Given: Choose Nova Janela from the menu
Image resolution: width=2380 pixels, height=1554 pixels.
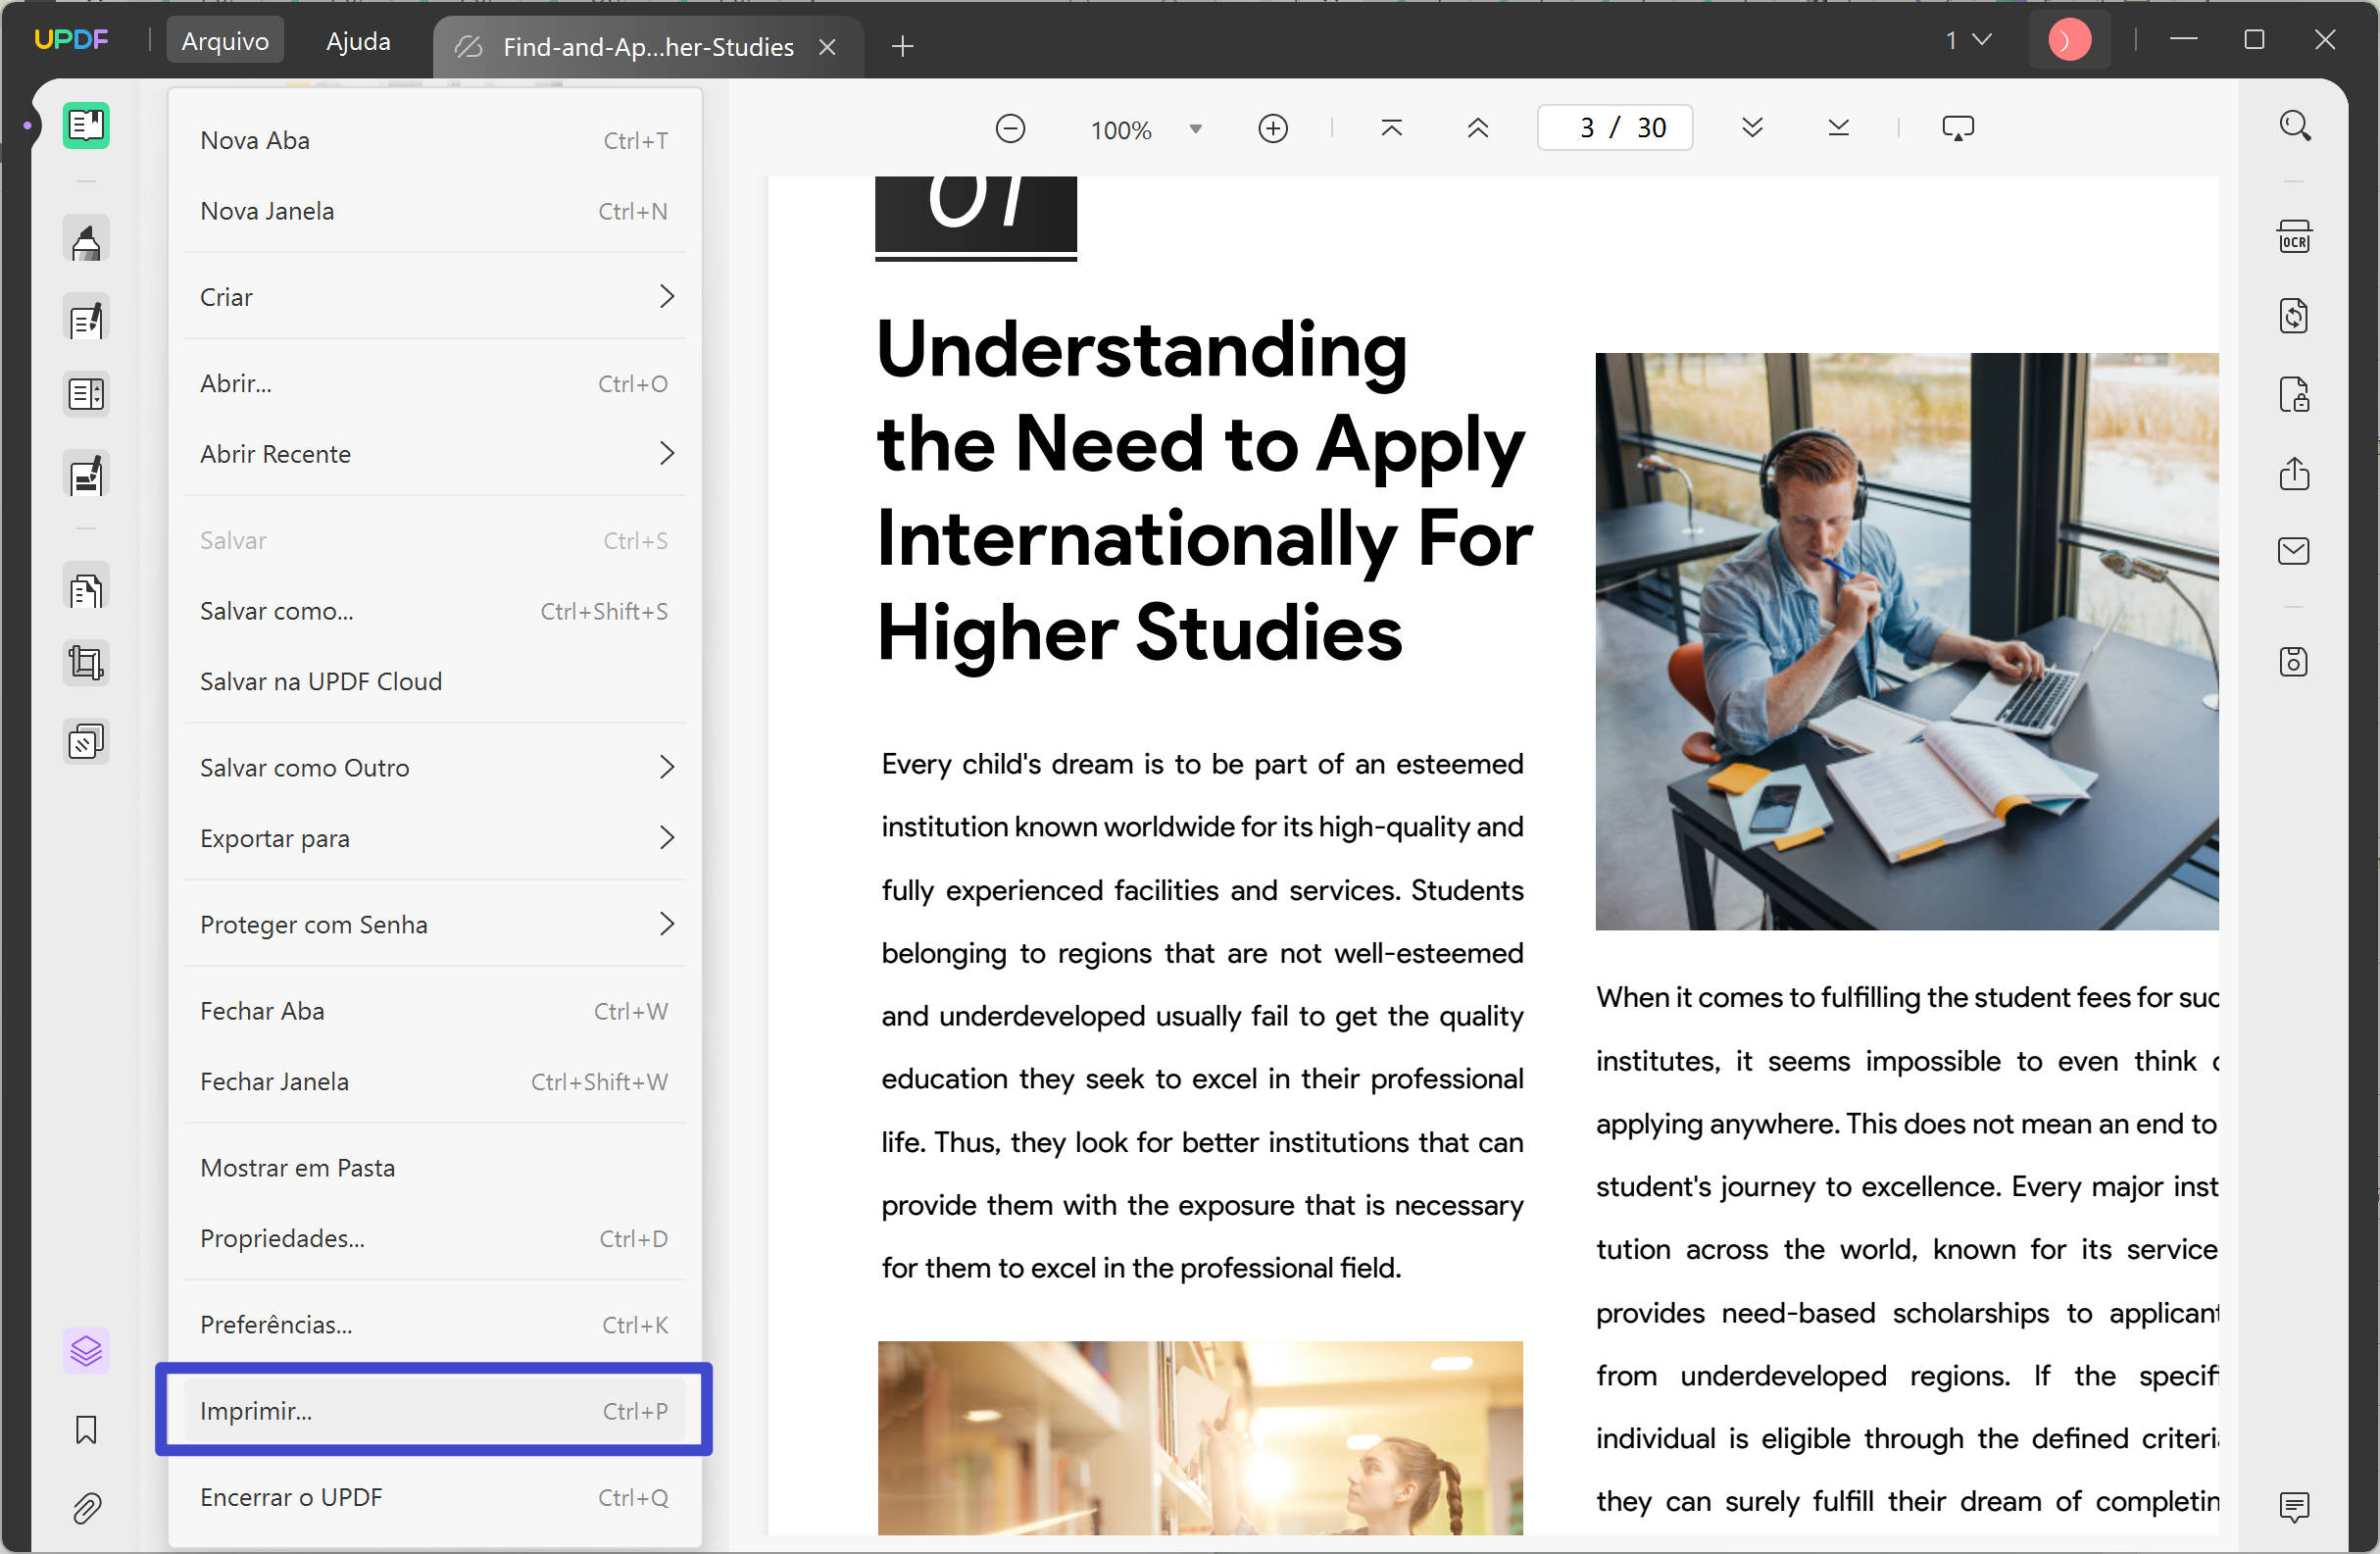Looking at the screenshot, I should point(436,211).
